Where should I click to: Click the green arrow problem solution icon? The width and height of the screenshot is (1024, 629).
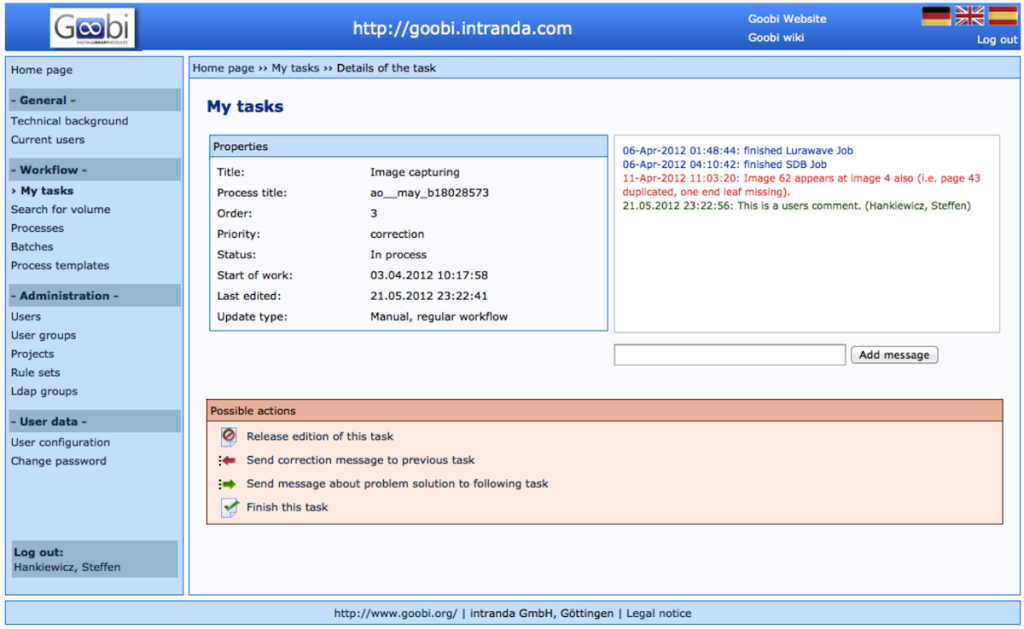click(x=227, y=484)
